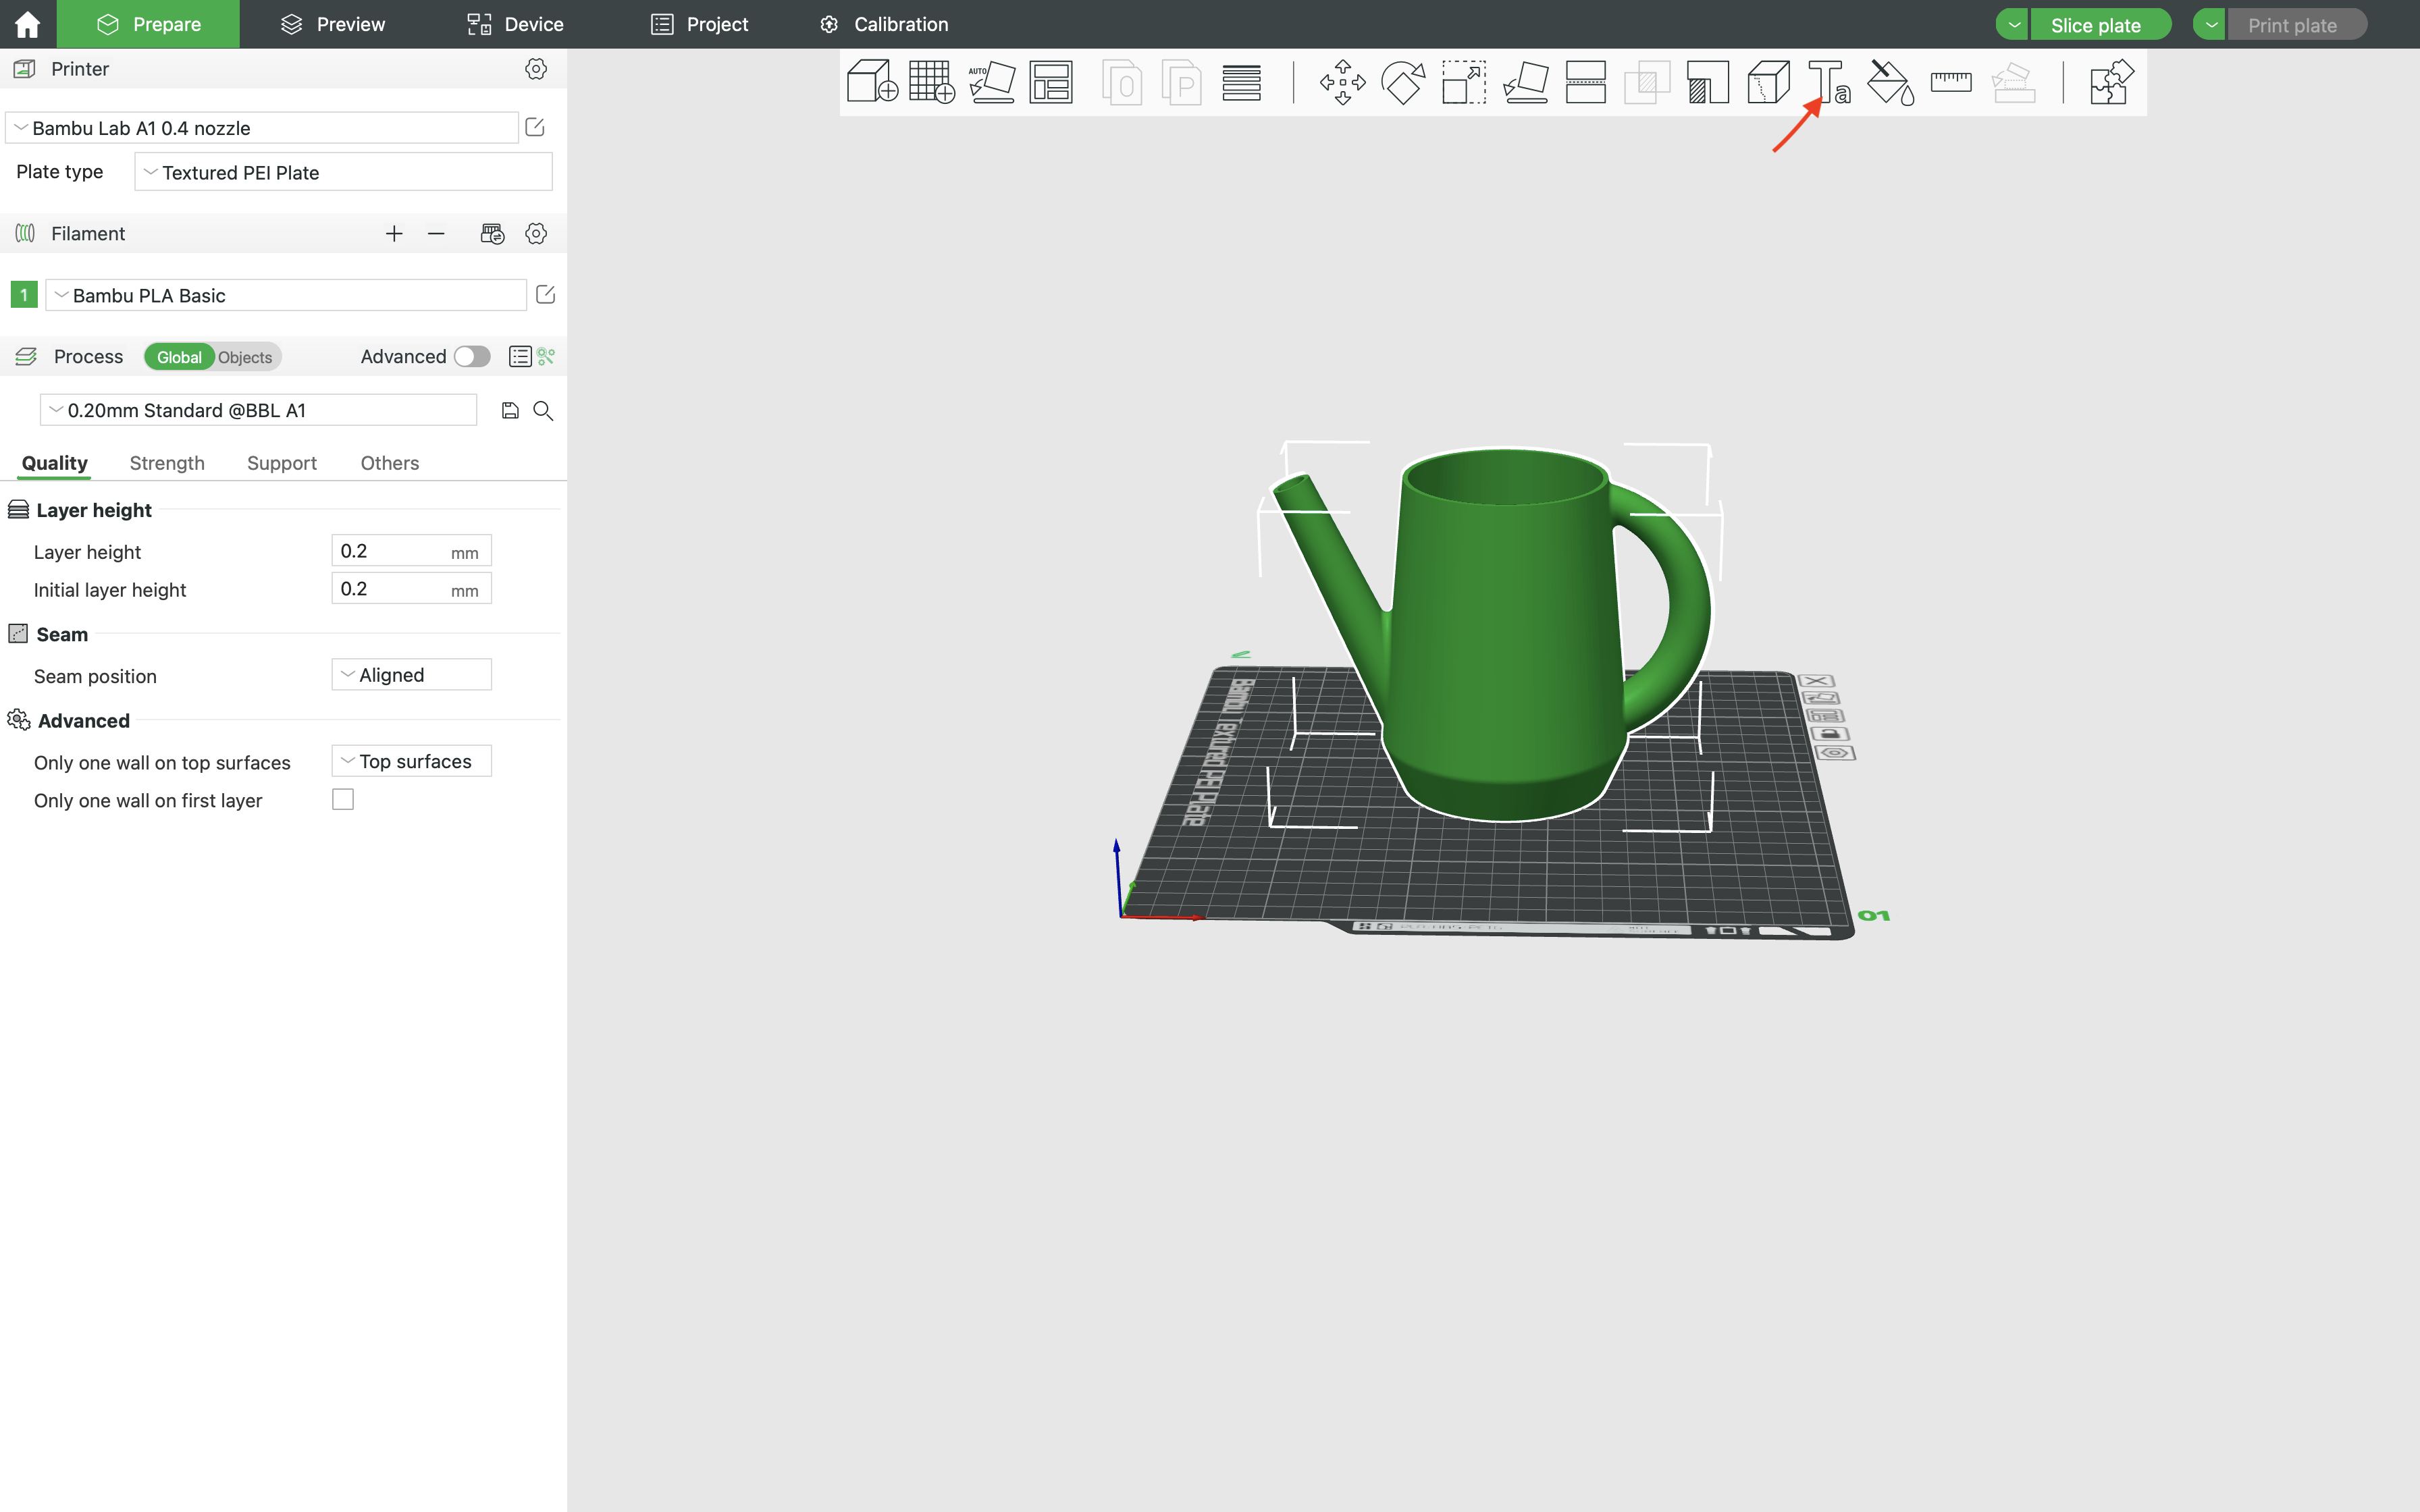Open the Plate type dropdown
This screenshot has height=1512, width=2420.
tap(343, 172)
